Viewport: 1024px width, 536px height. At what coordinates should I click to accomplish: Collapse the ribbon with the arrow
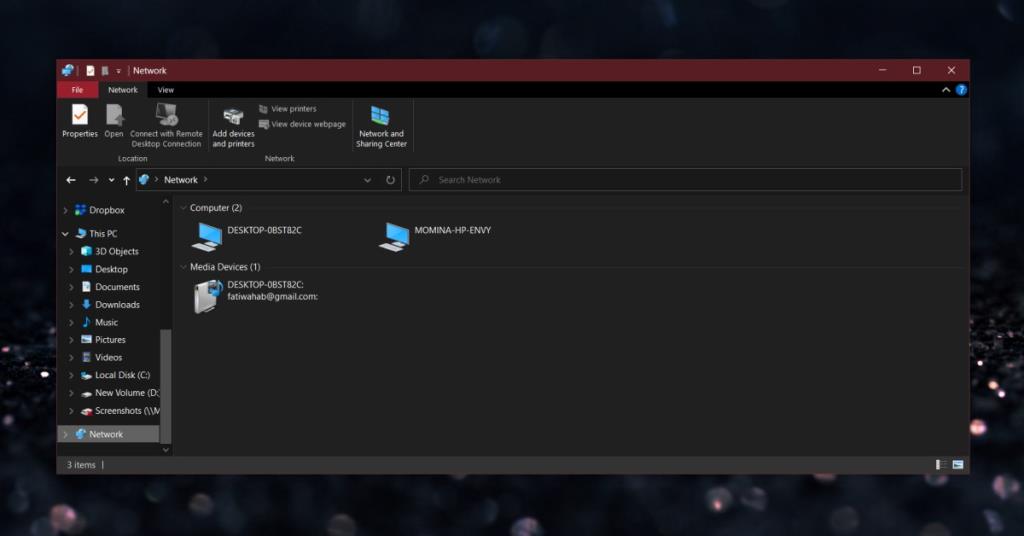tap(946, 90)
